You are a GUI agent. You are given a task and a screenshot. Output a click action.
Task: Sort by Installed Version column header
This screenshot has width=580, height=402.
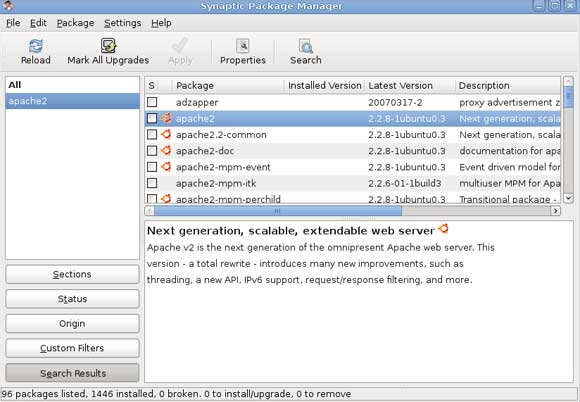click(x=324, y=85)
